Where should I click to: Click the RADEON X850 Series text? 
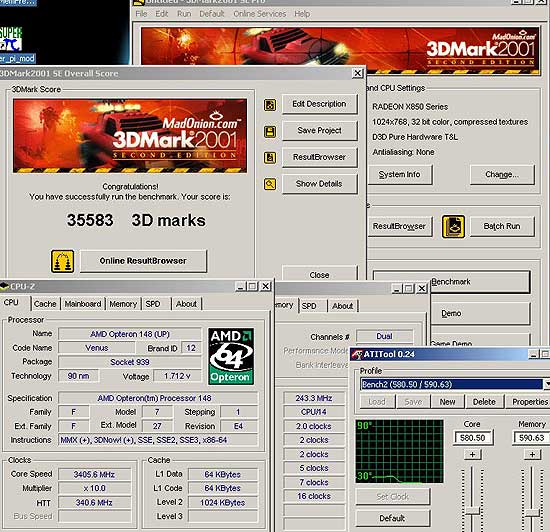pos(410,107)
